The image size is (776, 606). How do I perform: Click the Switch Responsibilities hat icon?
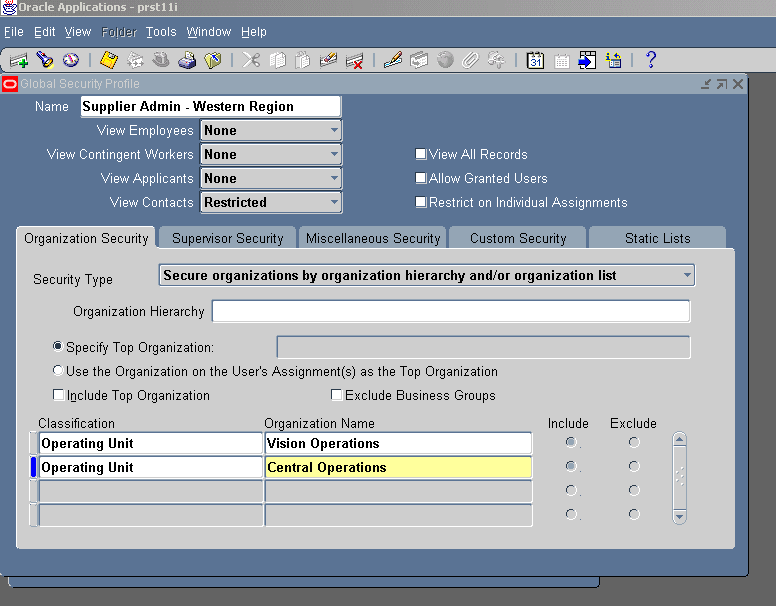pyautogui.click(x=161, y=60)
